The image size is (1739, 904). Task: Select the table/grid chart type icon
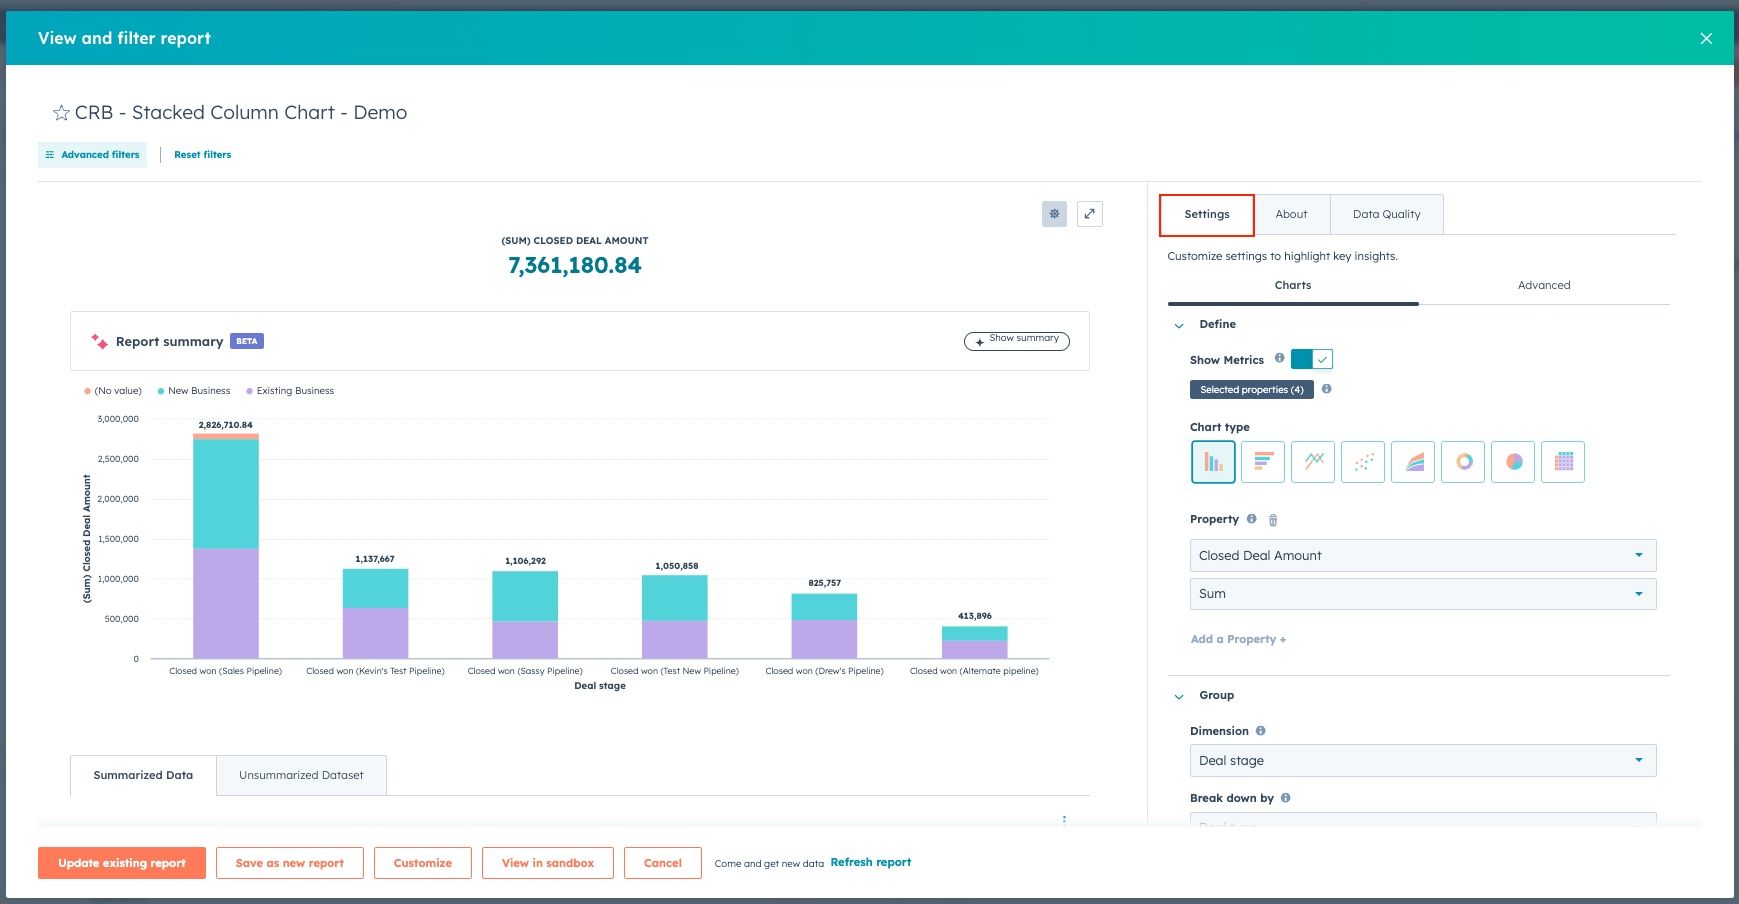coord(1563,462)
